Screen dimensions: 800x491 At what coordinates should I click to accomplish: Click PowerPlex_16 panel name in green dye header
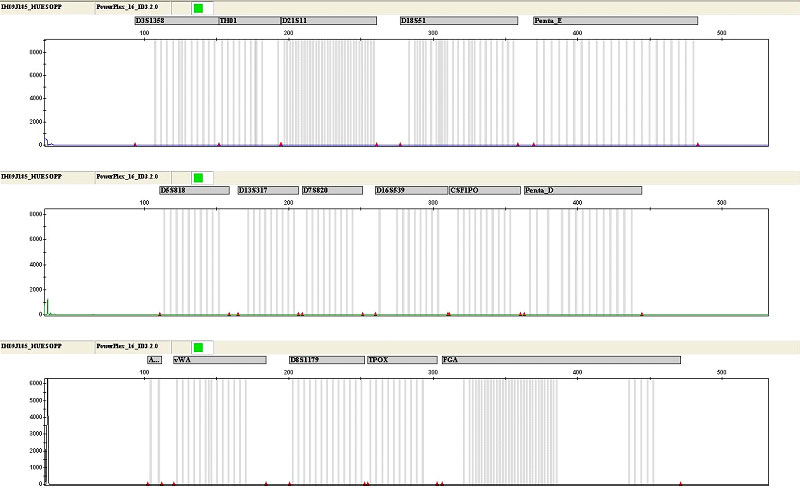click(127, 177)
